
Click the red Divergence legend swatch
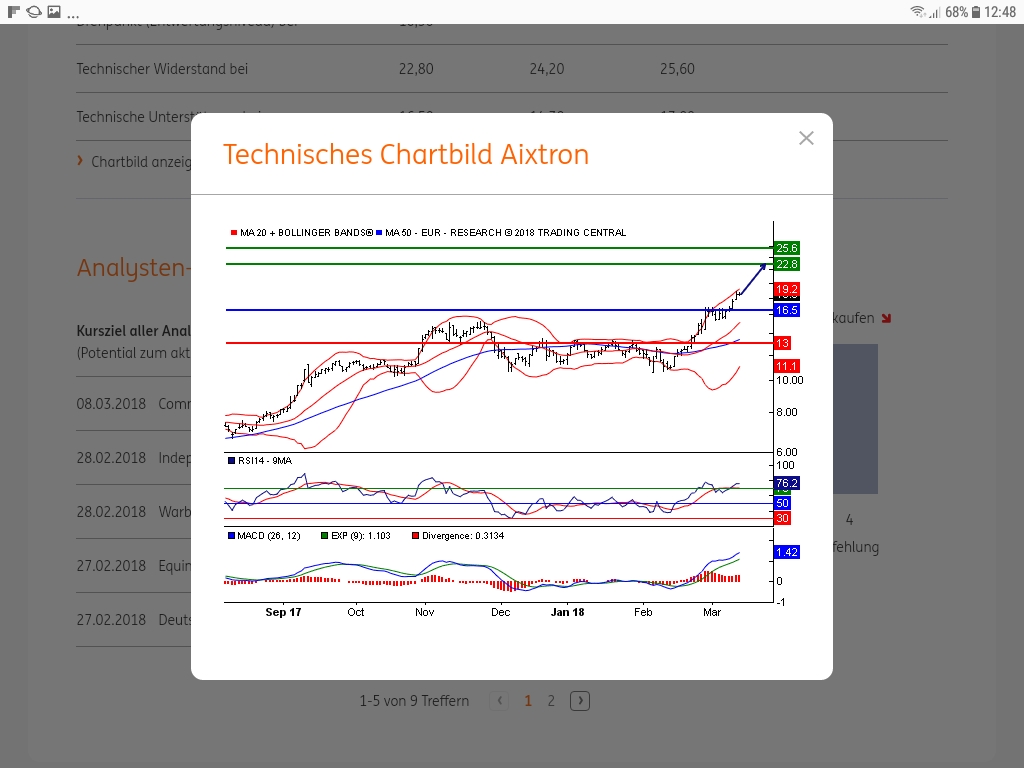tap(415, 536)
